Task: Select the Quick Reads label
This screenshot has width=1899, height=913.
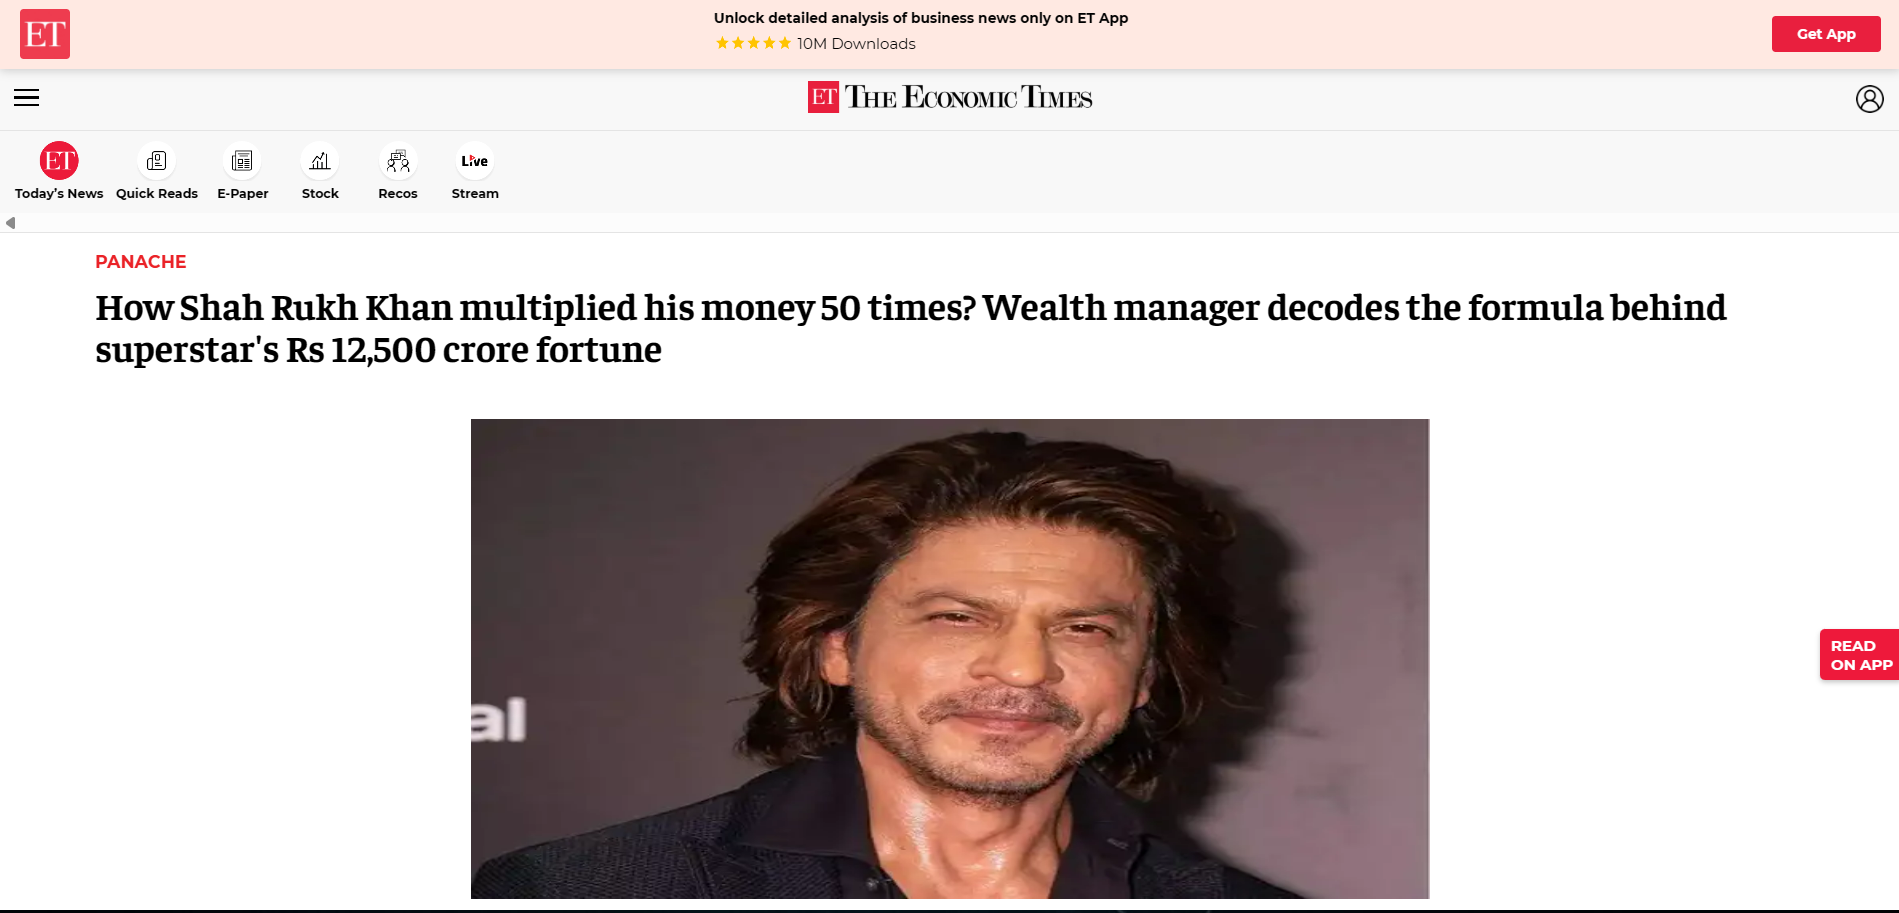Action: [157, 194]
